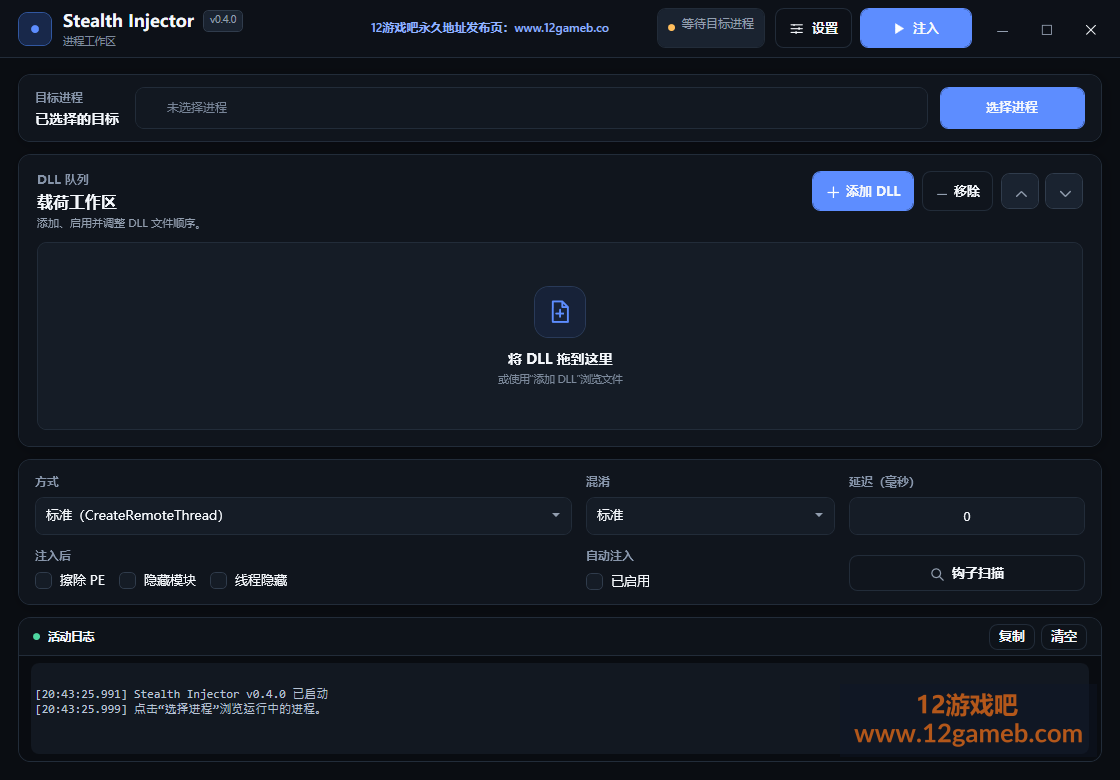Click 选择进程 to choose a process
1120x780 pixels.
tap(1012, 108)
